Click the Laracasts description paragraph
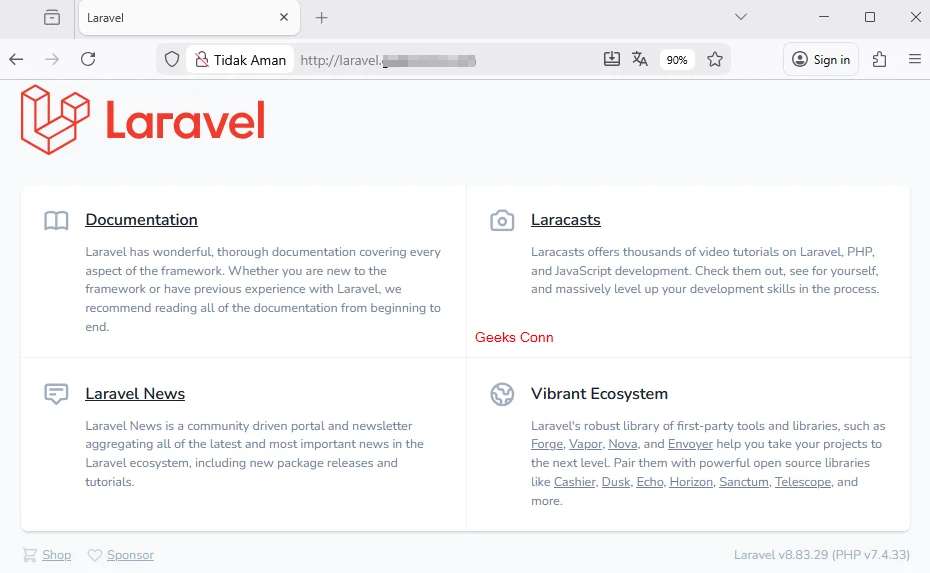 tap(705, 270)
